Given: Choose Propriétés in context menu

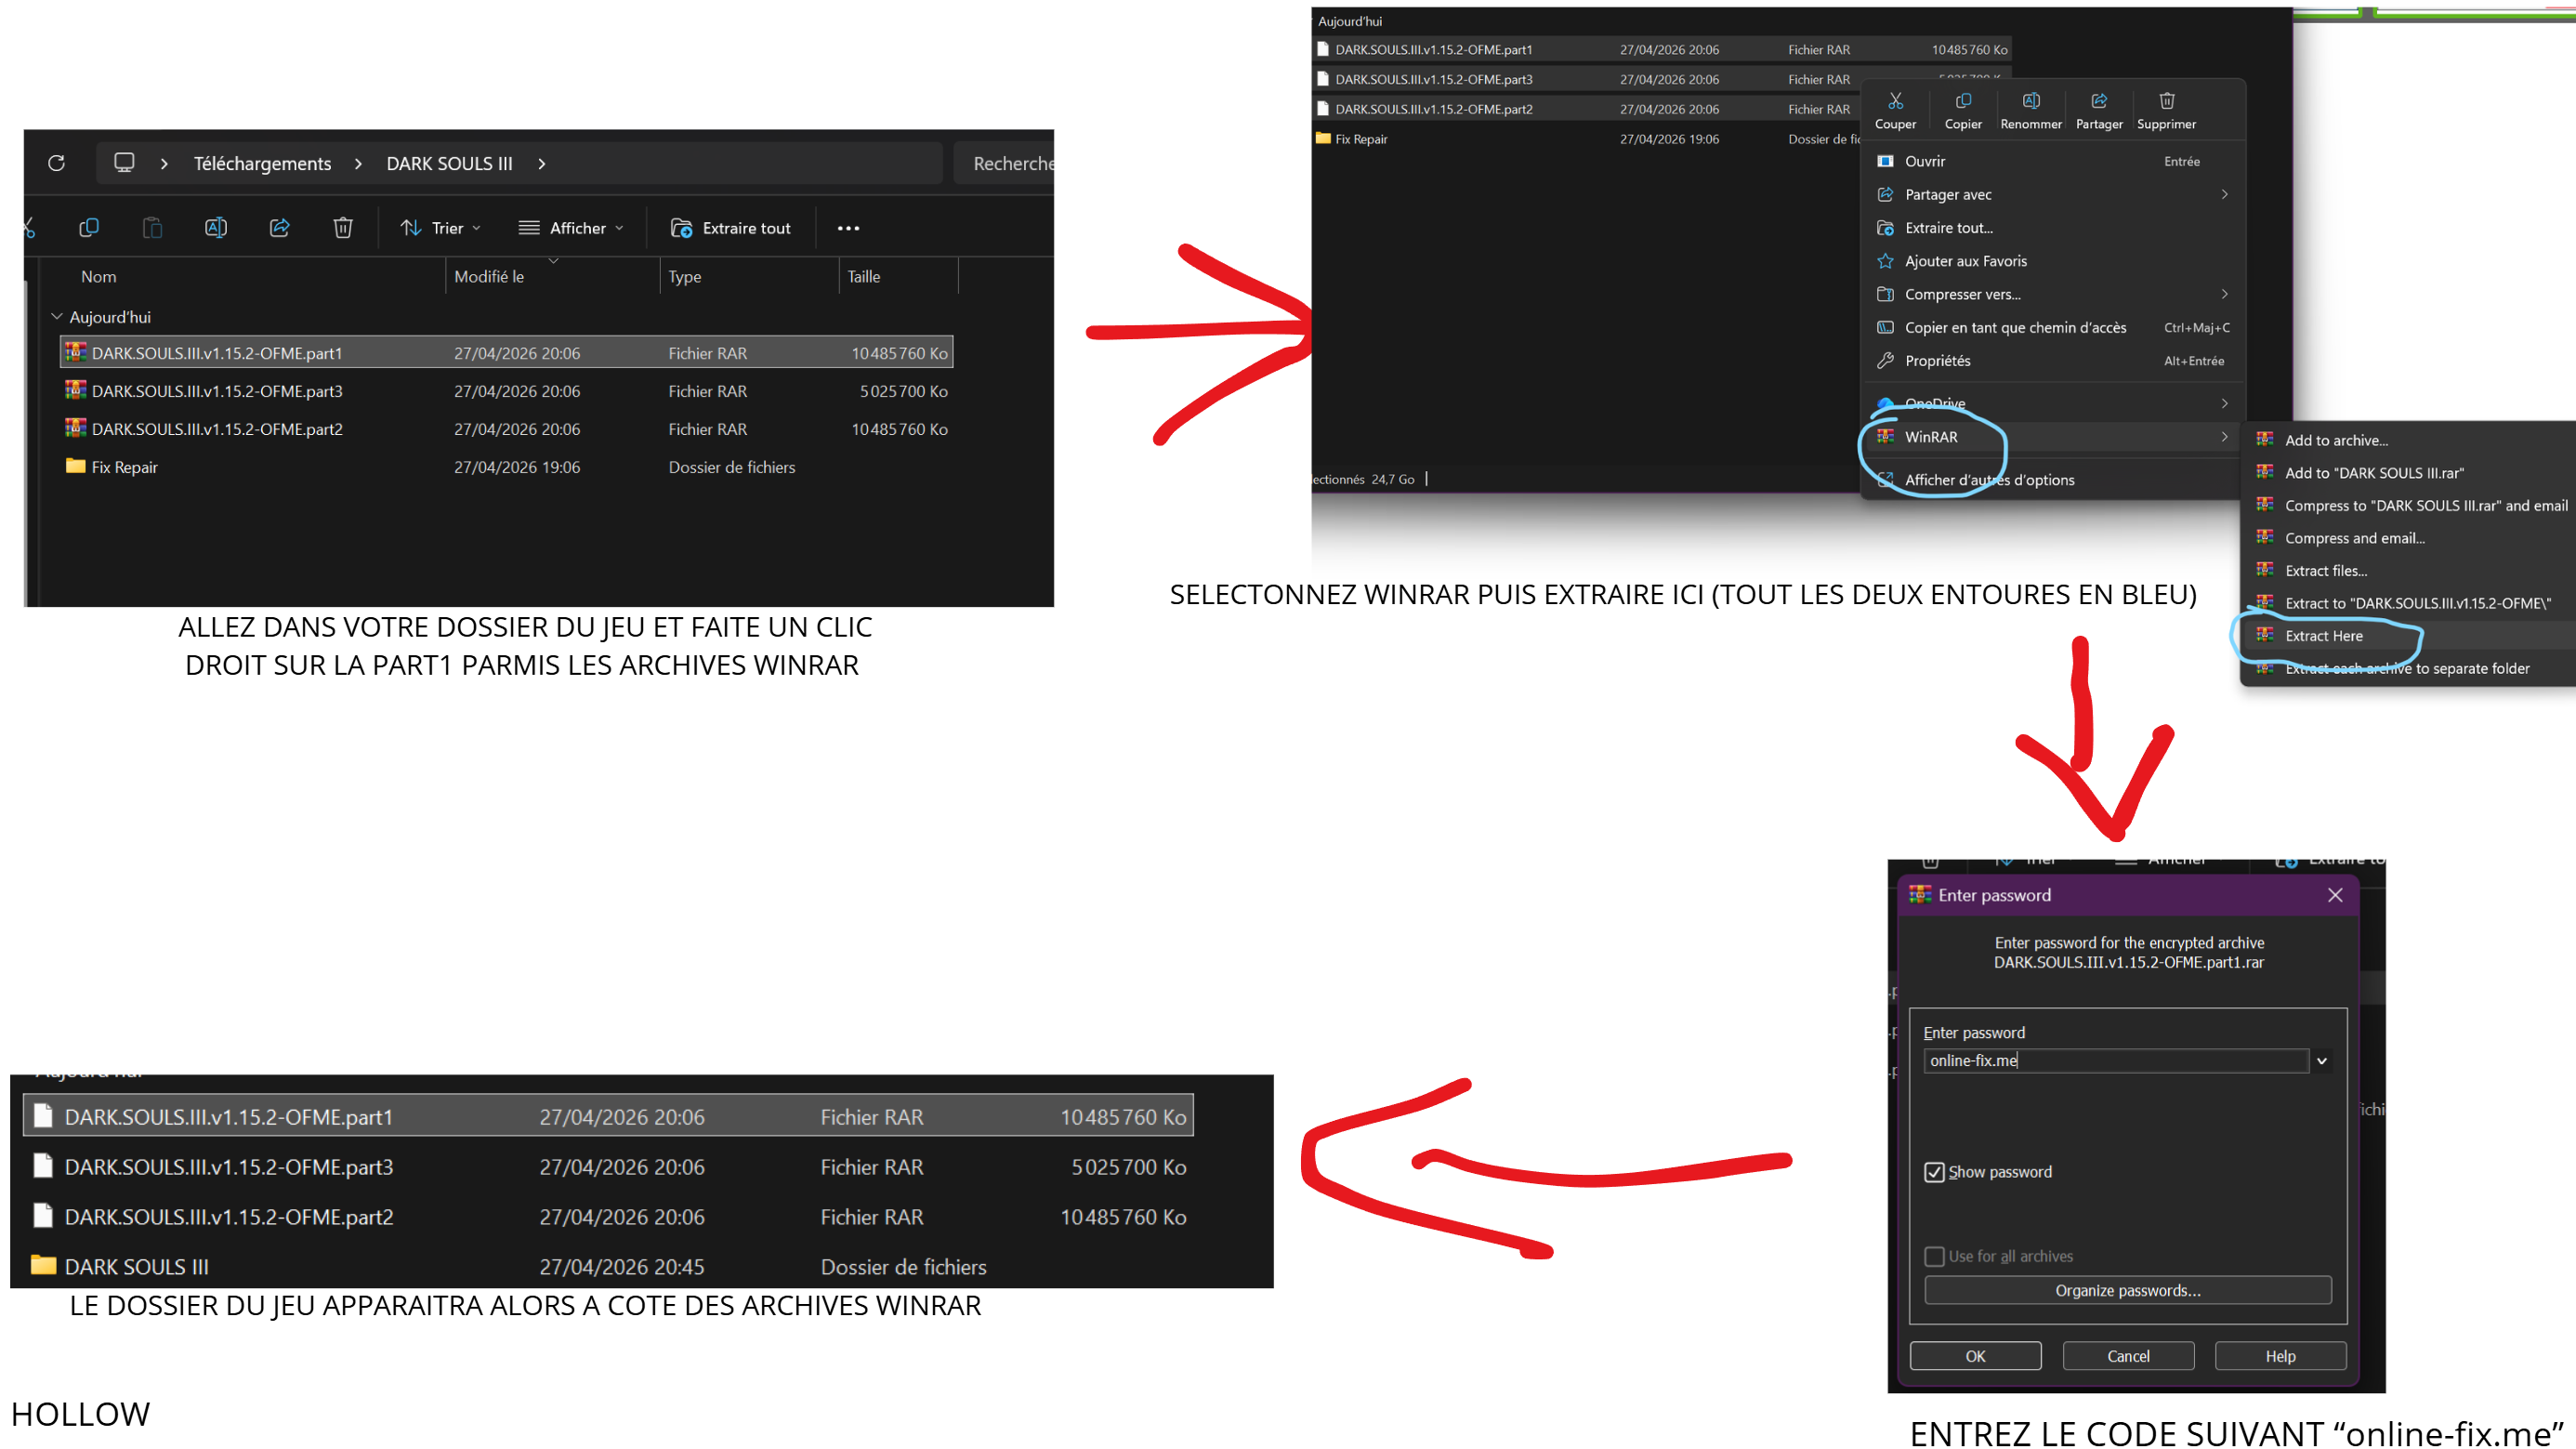Looking at the screenshot, I should coord(2055,360).
